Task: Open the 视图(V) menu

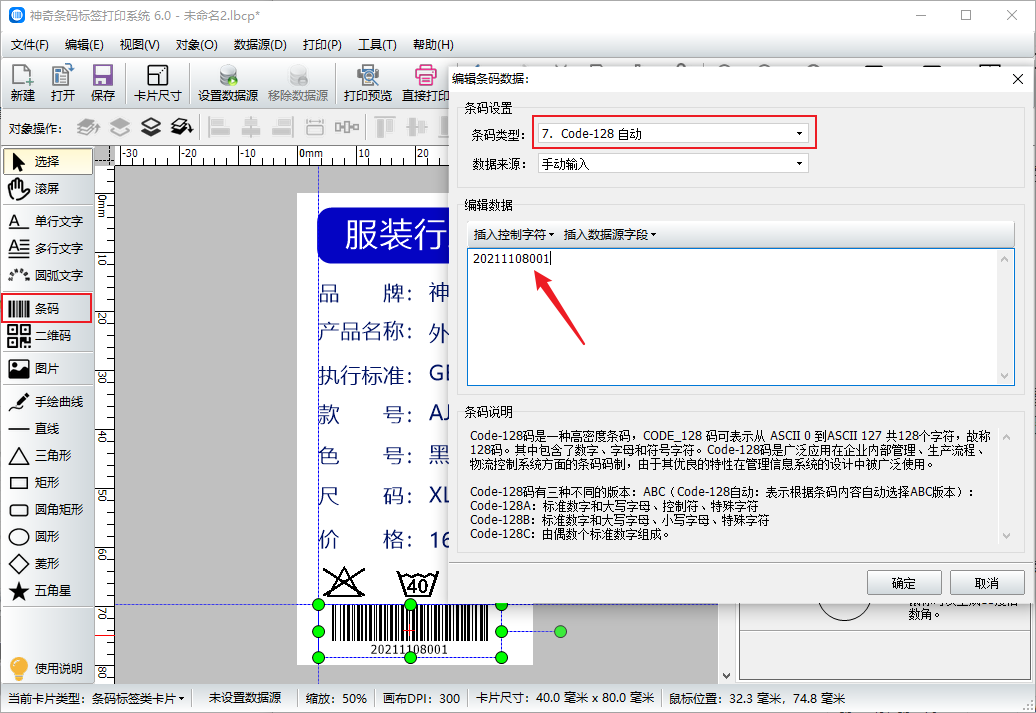Action: pos(139,45)
